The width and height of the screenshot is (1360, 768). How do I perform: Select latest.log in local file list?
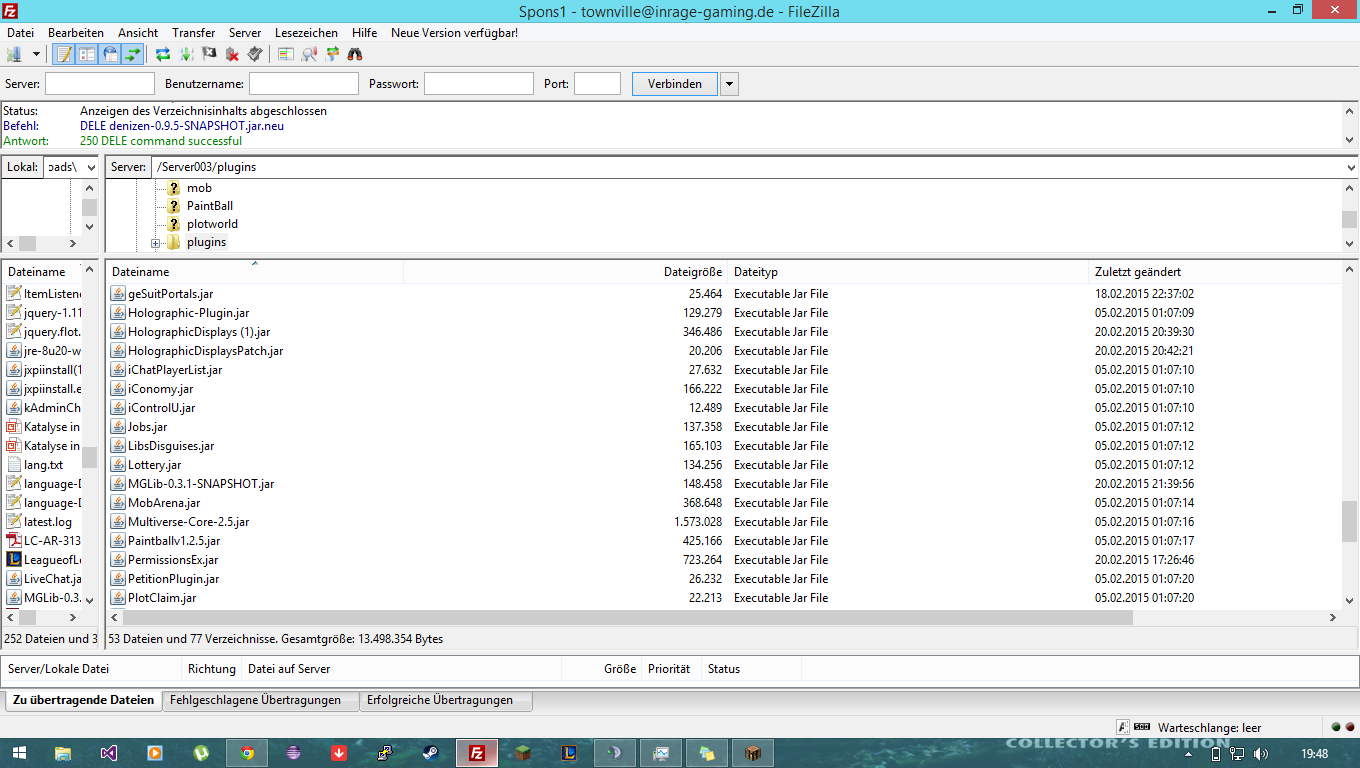click(x=48, y=522)
